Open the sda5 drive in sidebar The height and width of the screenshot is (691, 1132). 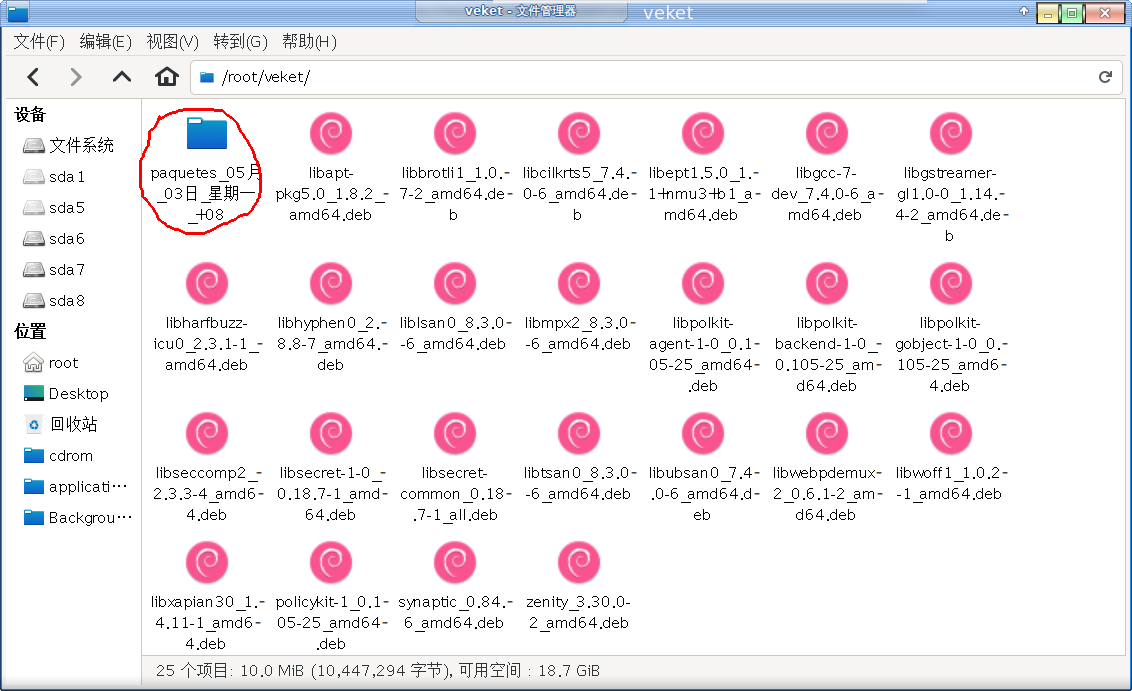coord(54,207)
